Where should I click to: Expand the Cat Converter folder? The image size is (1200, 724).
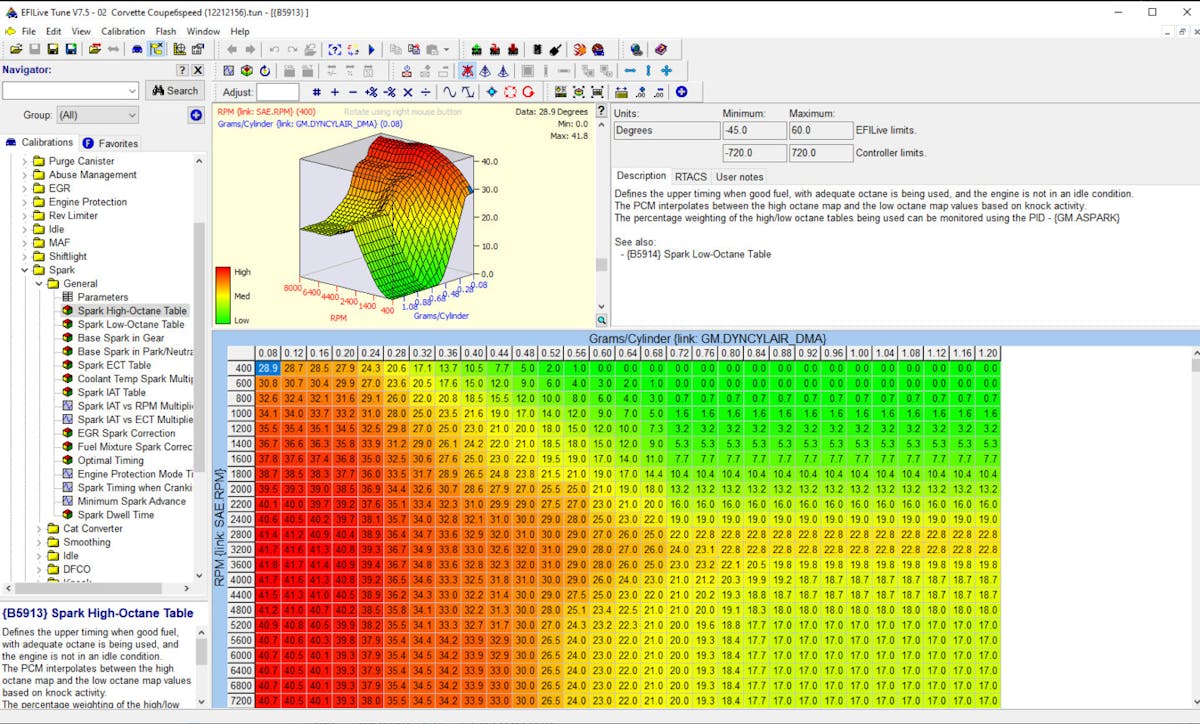pos(40,529)
